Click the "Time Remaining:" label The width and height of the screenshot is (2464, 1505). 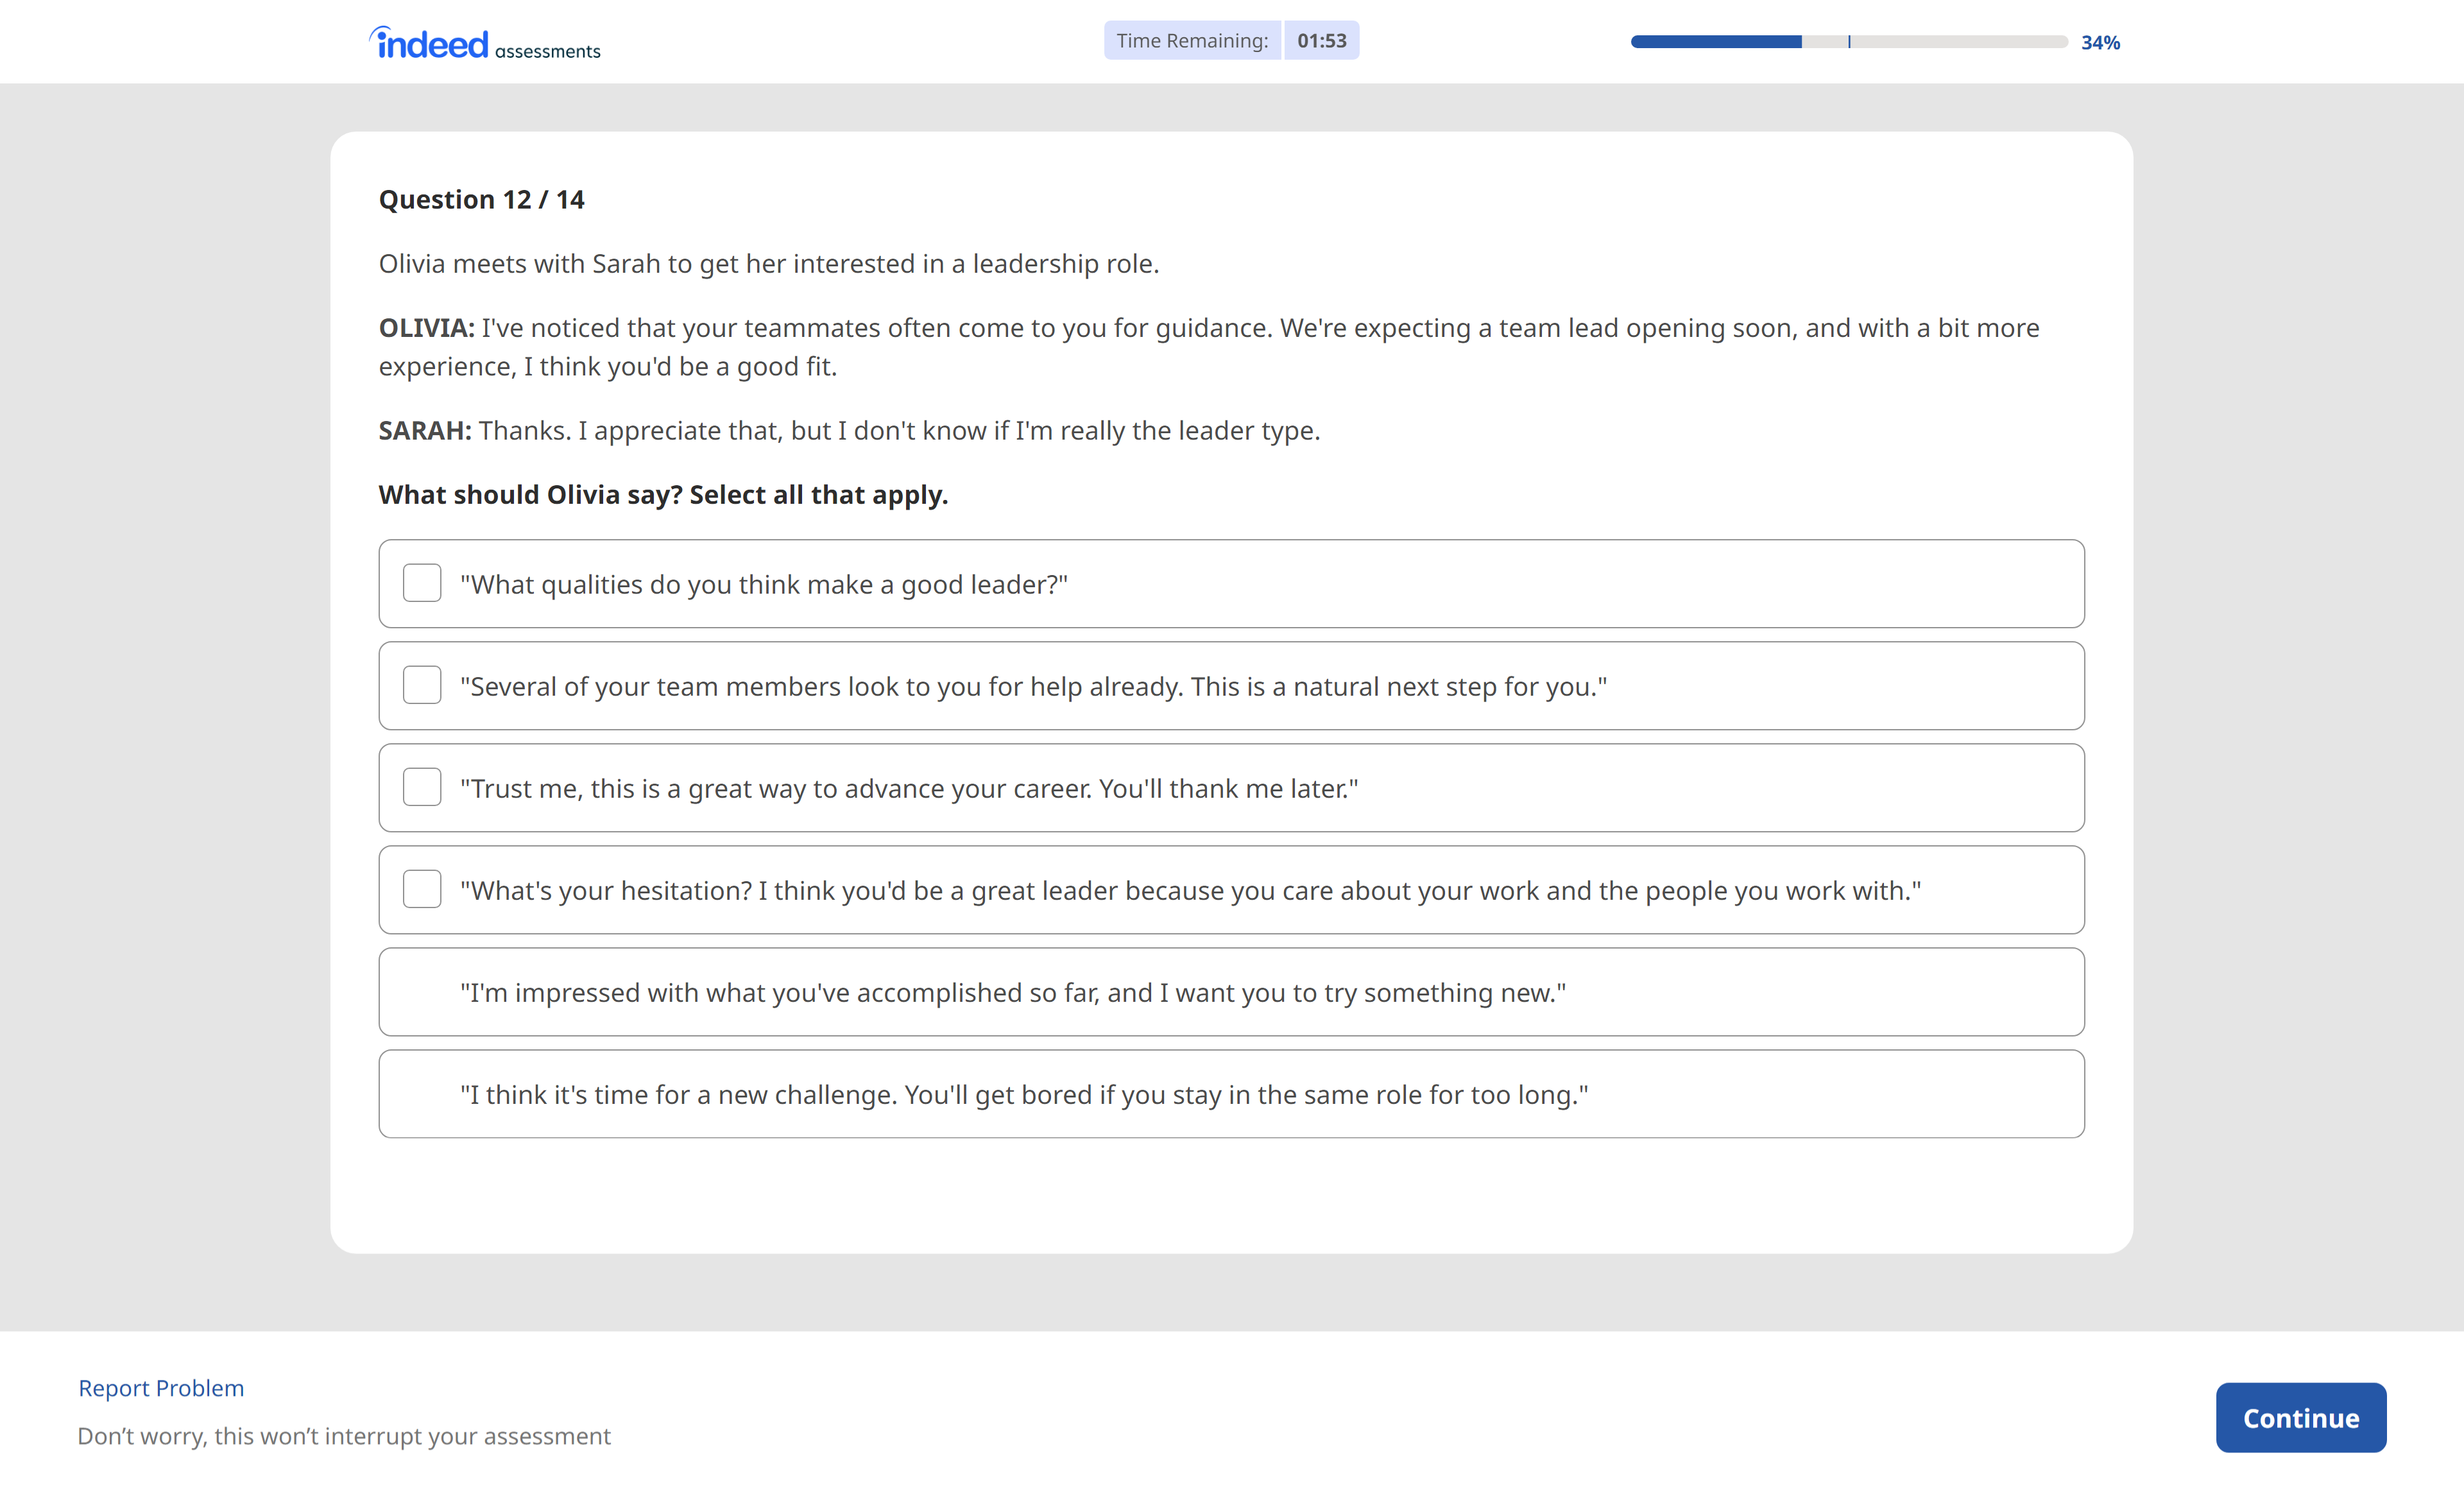tap(1192, 41)
